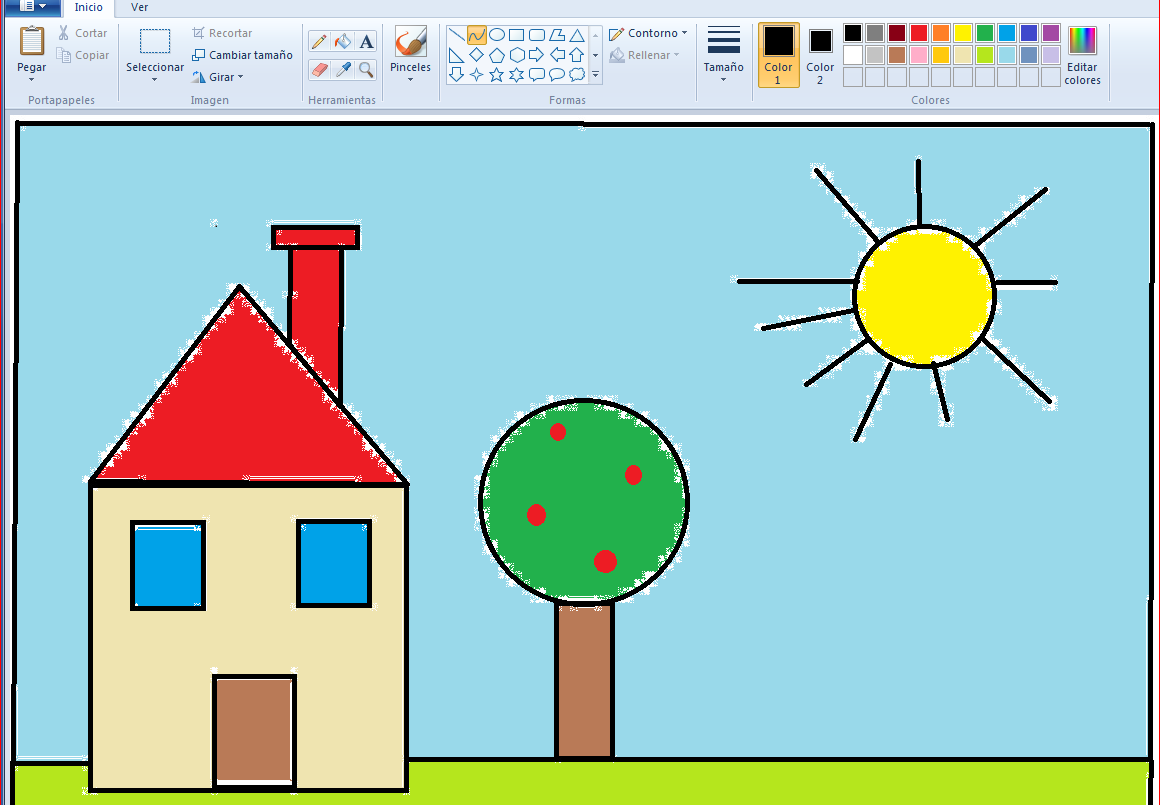Select the Fill with color tool
This screenshot has height=805, width=1160.
tap(343, 40)
